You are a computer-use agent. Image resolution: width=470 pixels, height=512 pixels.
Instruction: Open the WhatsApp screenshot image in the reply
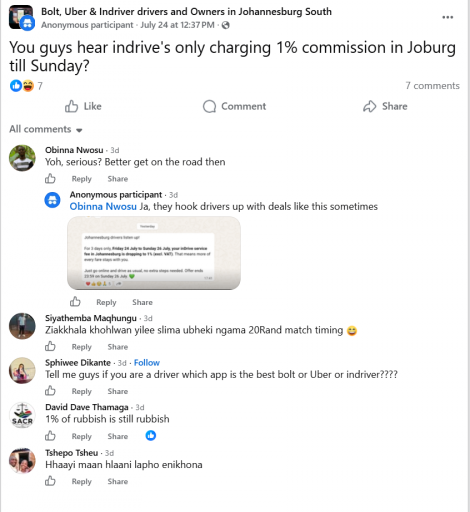[154, 253]
